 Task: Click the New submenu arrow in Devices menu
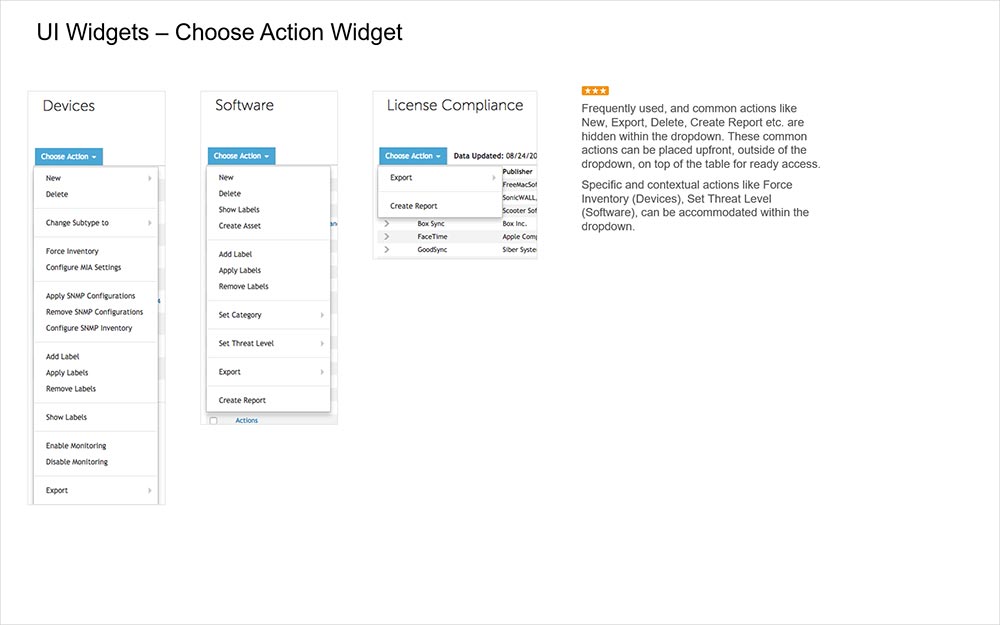click(150, 177)
